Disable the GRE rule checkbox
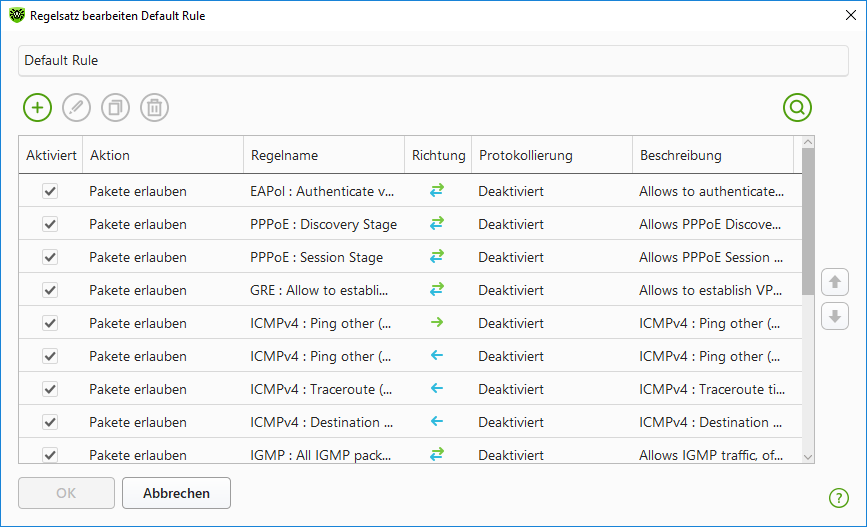This screenshot has width=867, height=527. tap(50, 290)
